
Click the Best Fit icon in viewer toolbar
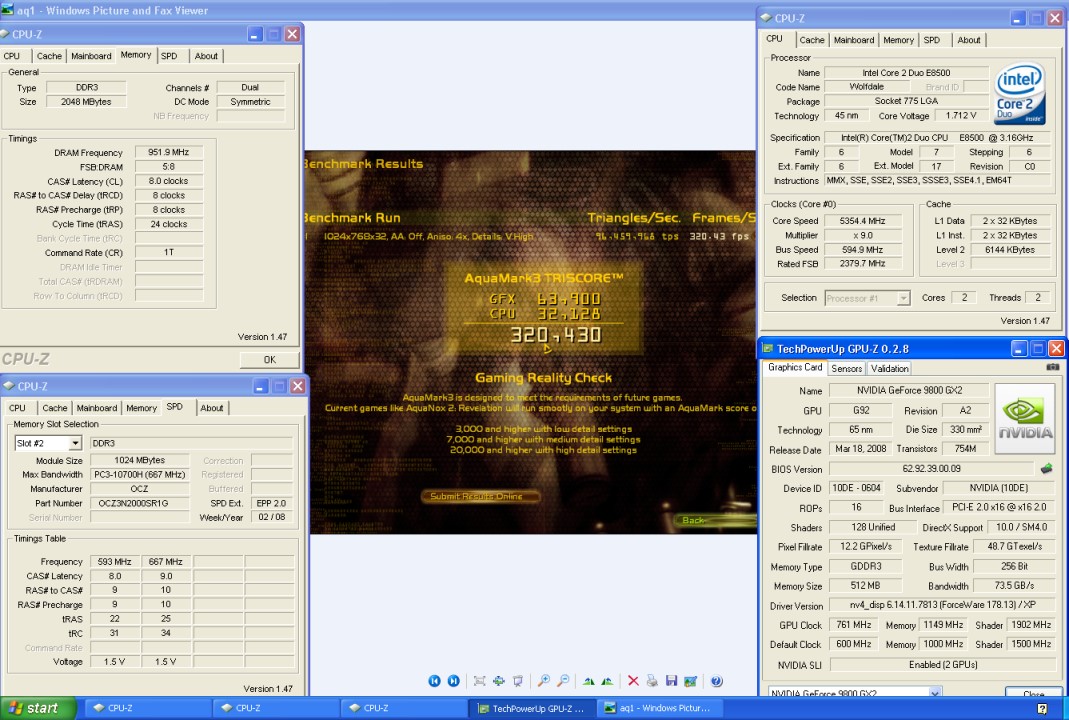click(479, 680)
